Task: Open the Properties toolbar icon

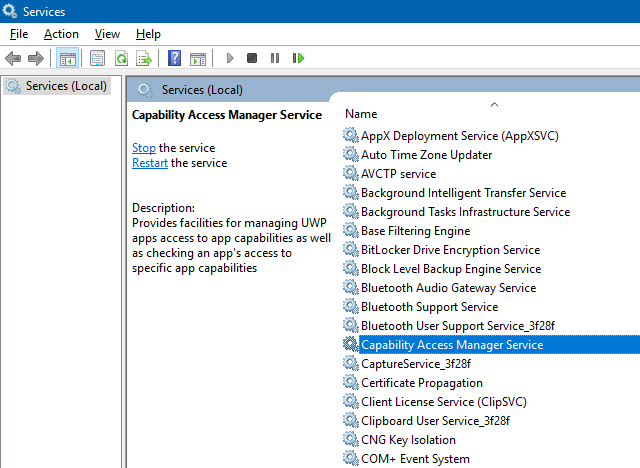Action: click(97, 58)
